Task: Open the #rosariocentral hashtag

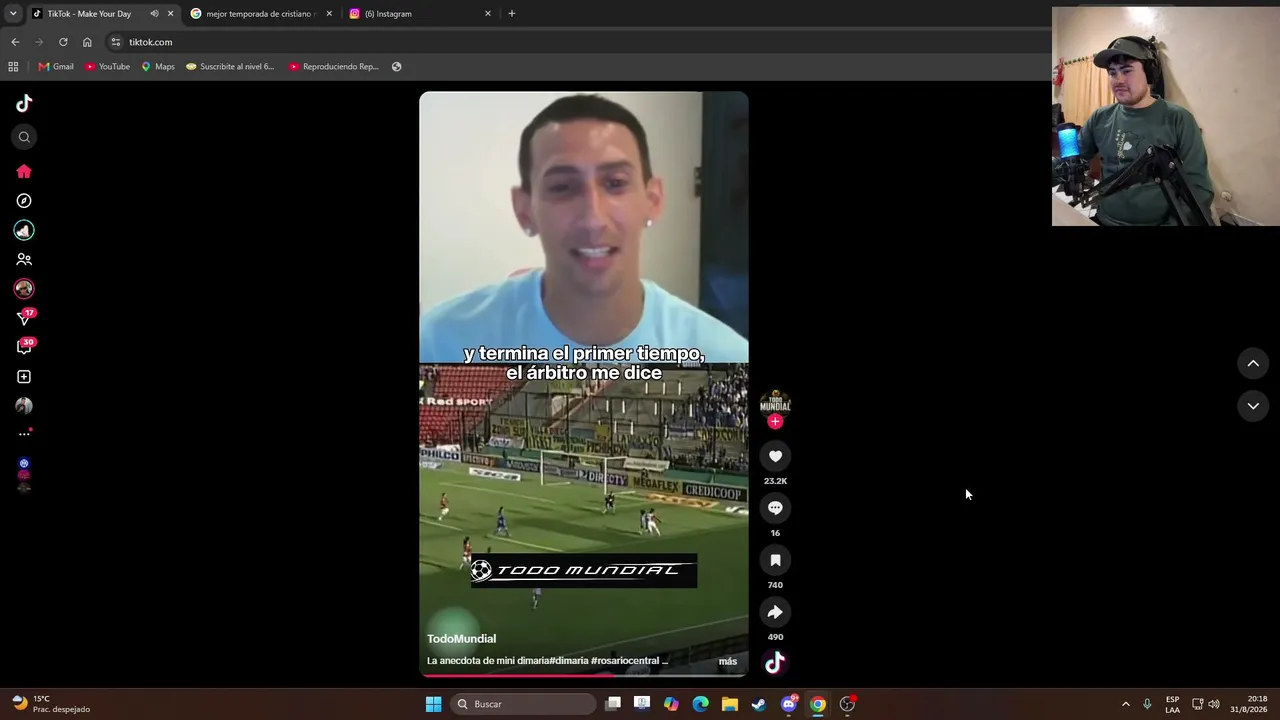Action: coord(624,661)
